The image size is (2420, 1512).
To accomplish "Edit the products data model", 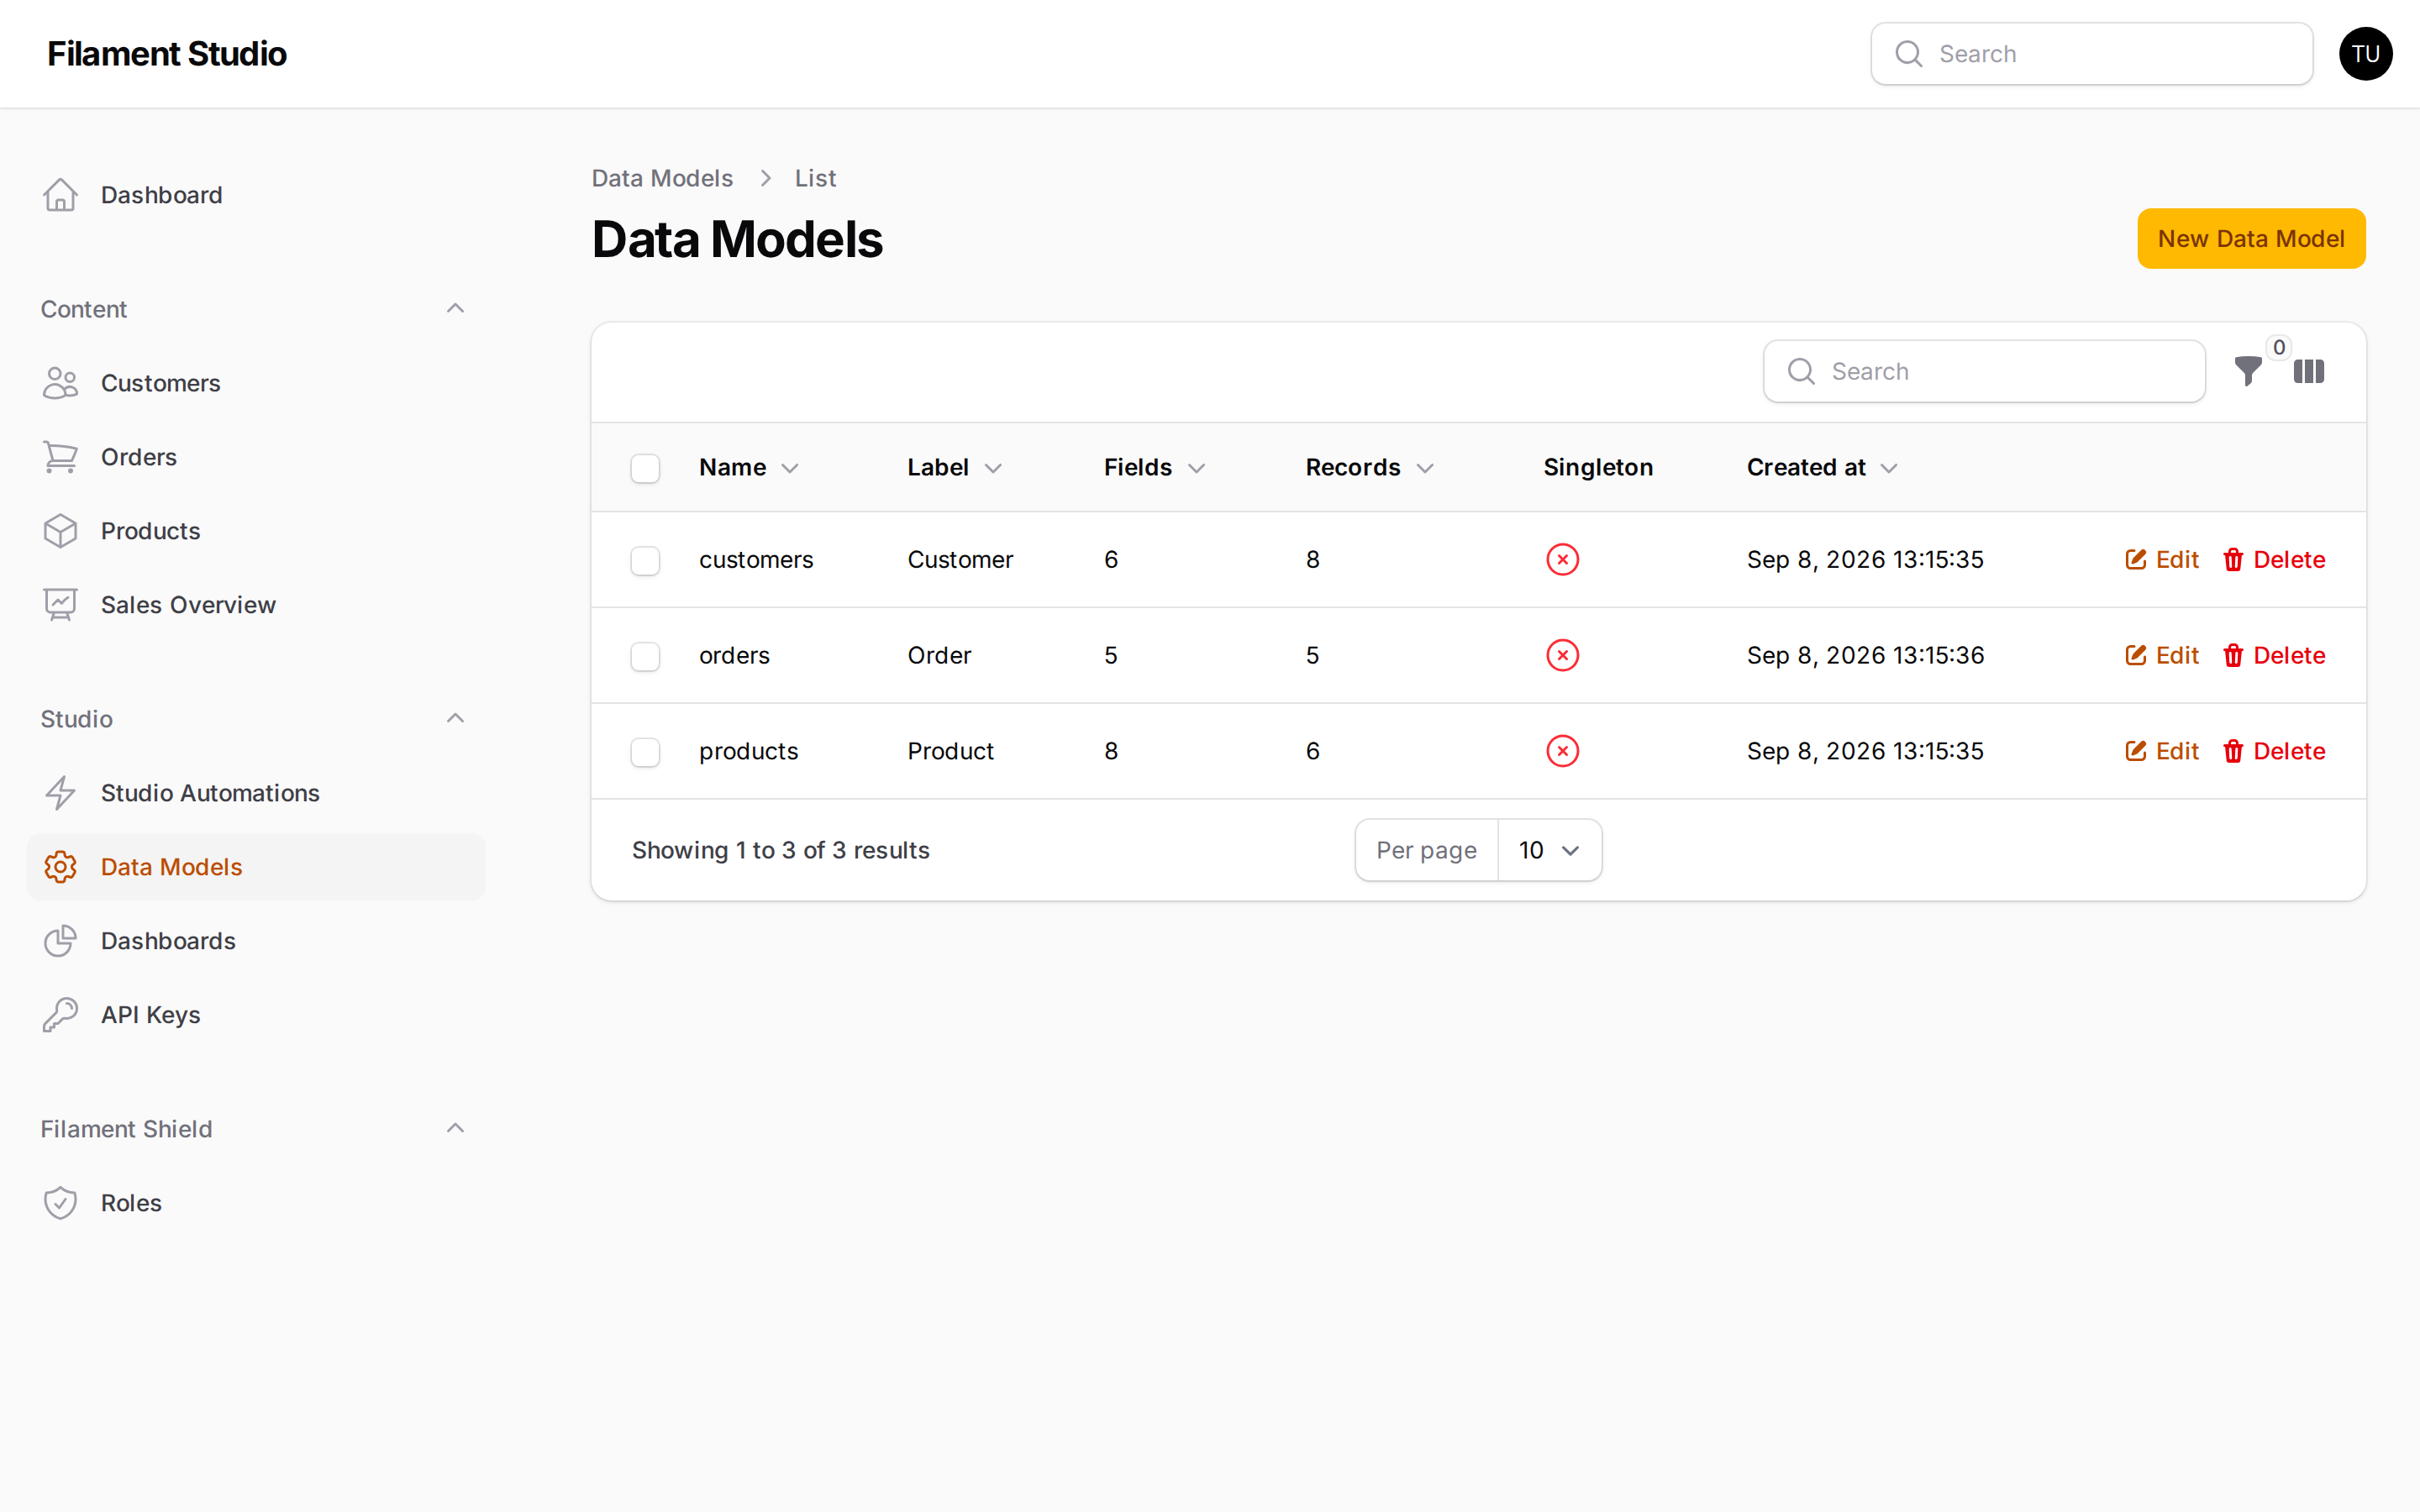I will coord(2162,751).
